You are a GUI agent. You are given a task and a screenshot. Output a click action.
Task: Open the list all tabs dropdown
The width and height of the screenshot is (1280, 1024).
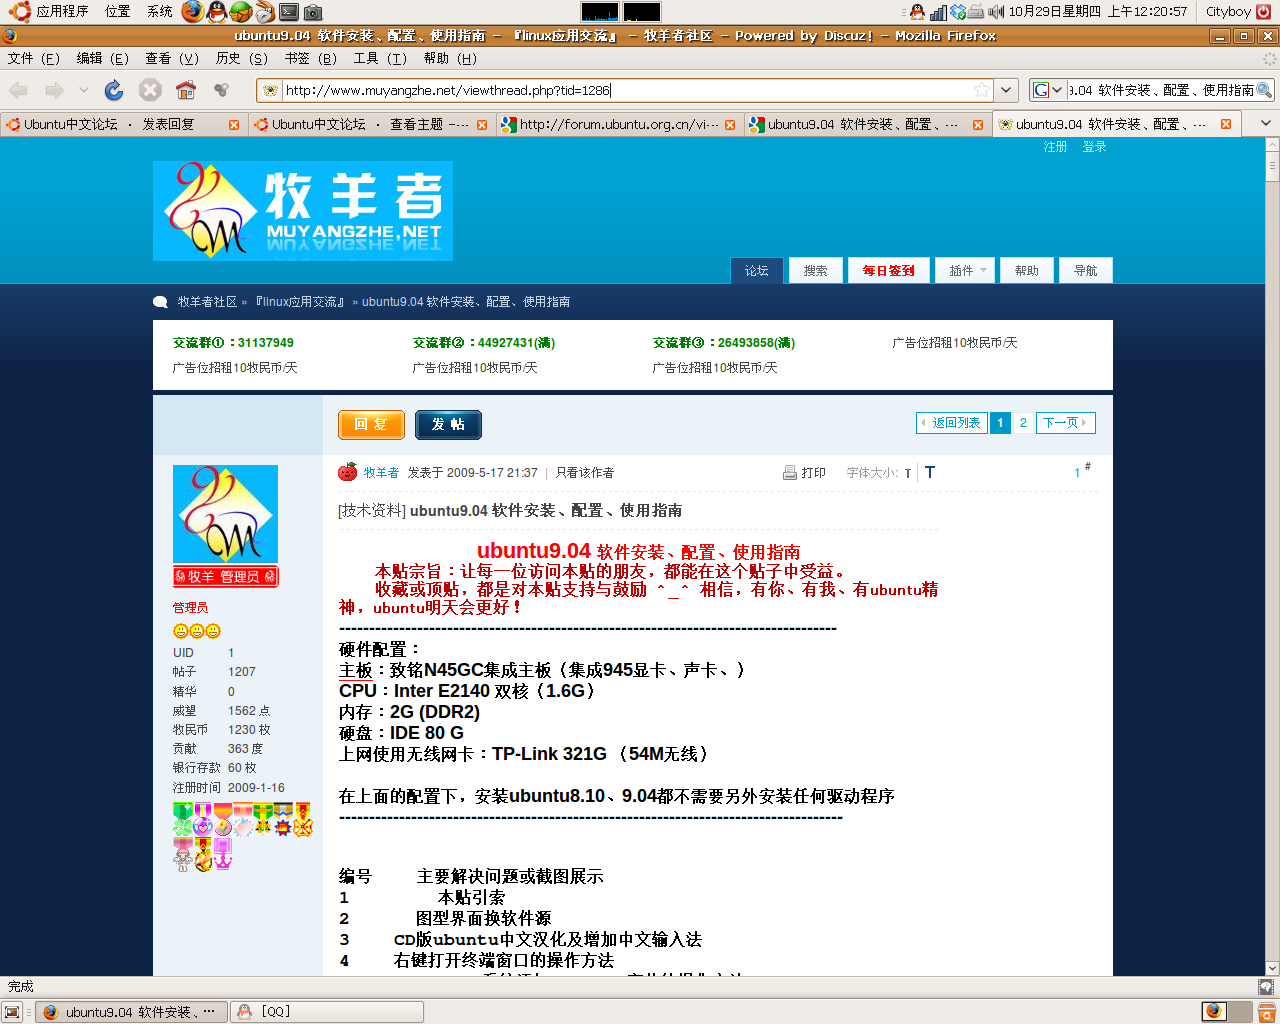click(x=1265, y=124)
